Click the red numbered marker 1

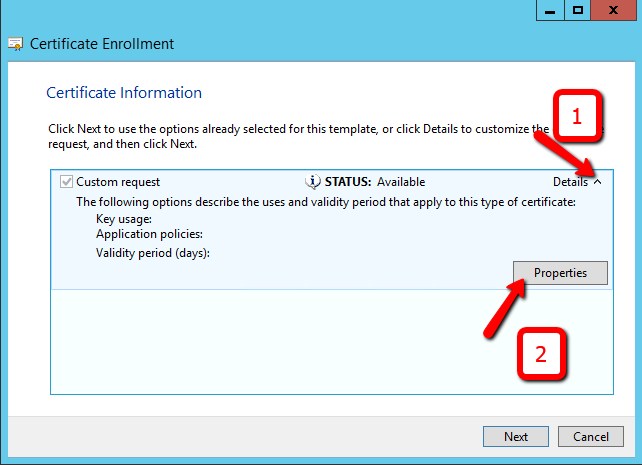[x=577, y=117]
